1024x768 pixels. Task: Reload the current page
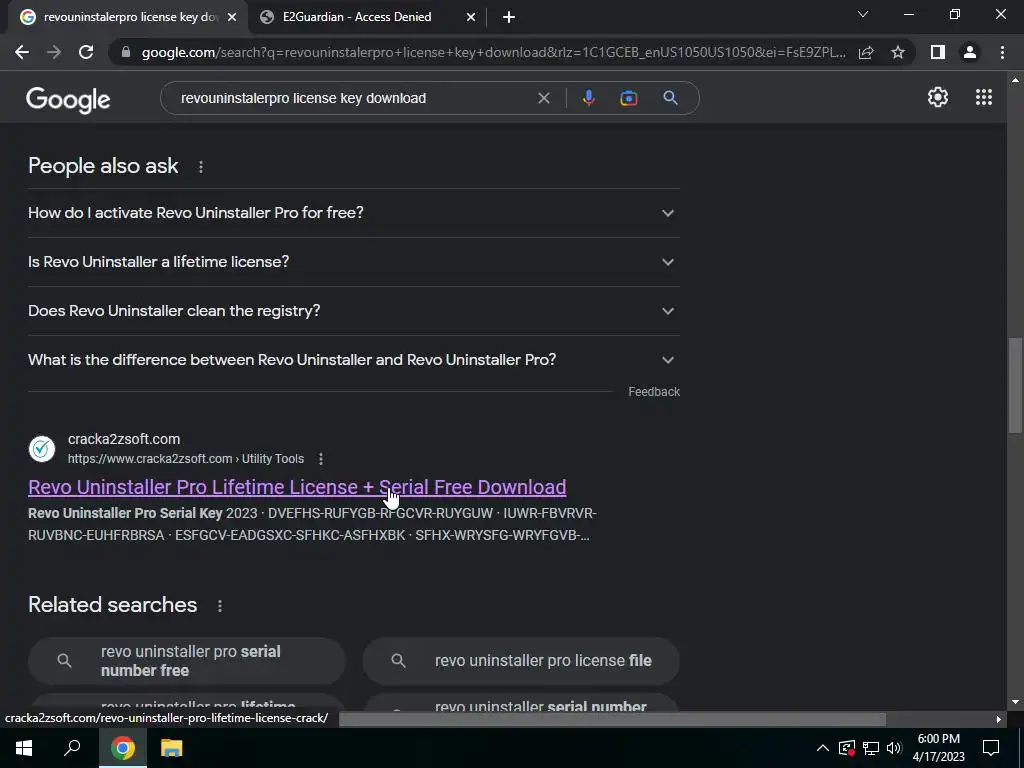(86, 52)
